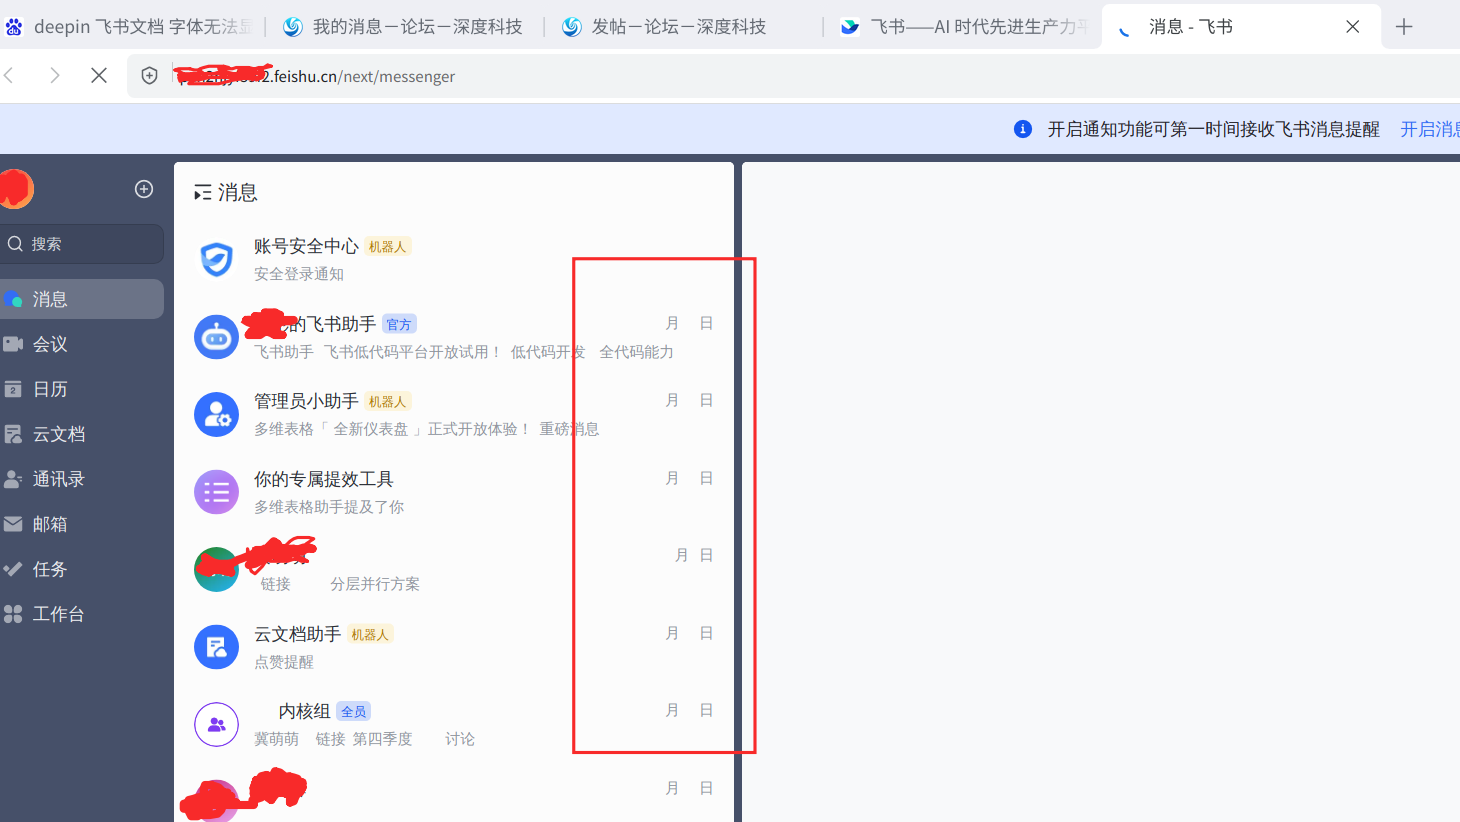Open 工作台 workbench in sidebar
The image size is (1460, 822).
82,614
